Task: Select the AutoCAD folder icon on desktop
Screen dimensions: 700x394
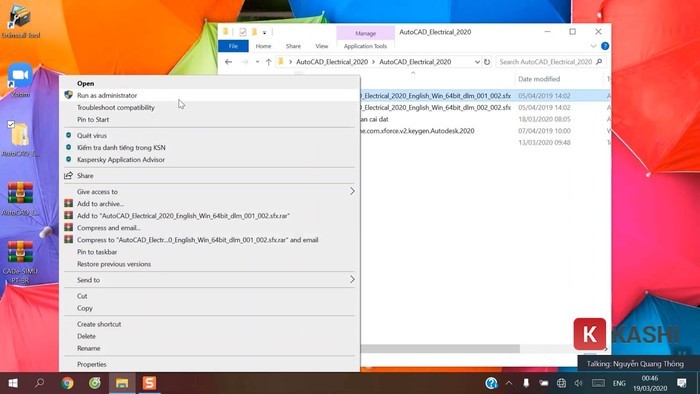Action: coord(20,139)
